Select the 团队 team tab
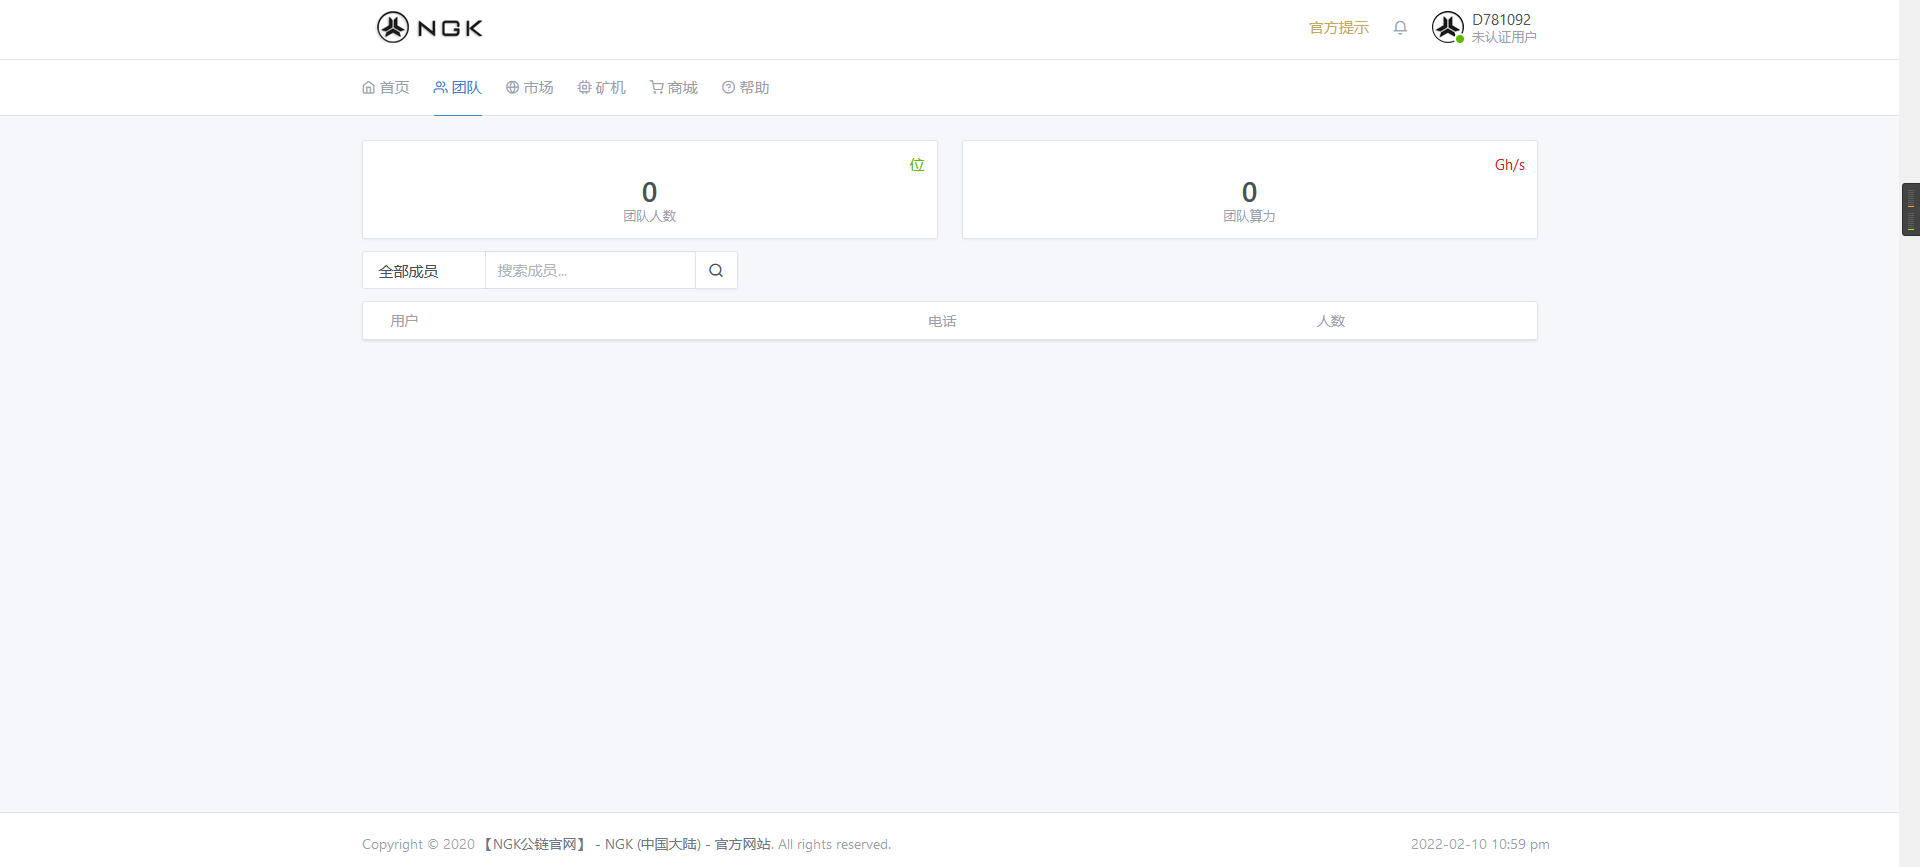 pyautogui.click(x=458, y=88)
